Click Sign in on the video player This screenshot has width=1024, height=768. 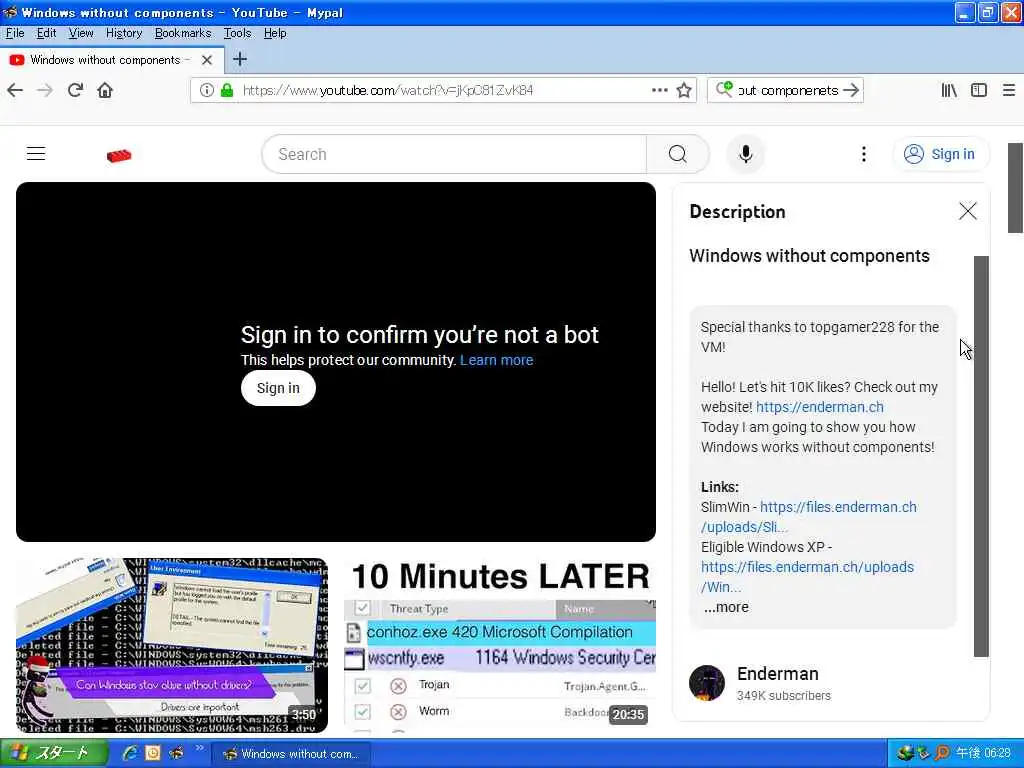pos(278,388)
